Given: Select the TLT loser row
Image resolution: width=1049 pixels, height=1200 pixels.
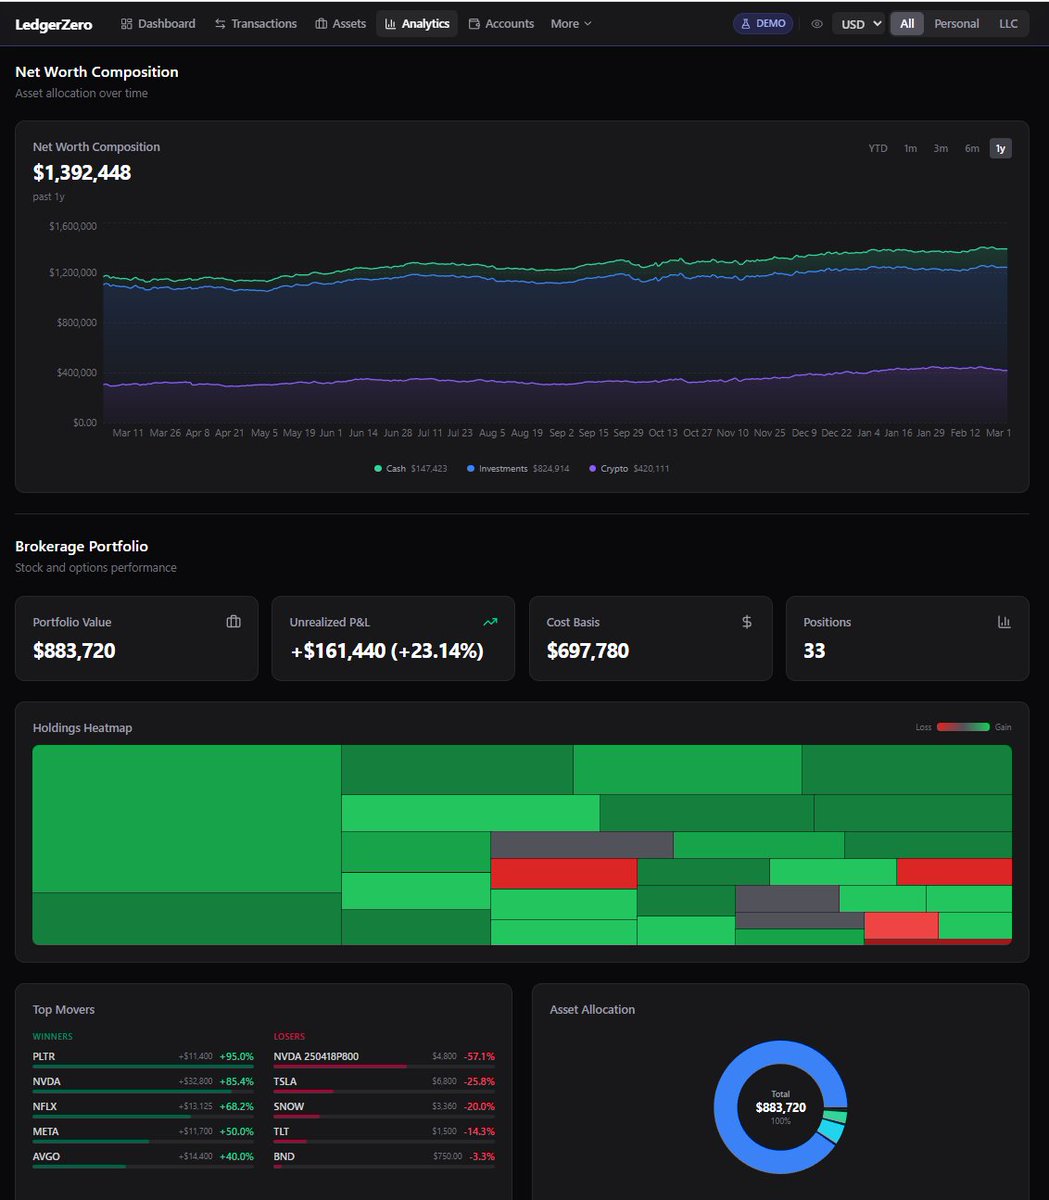Looking at the screenshot, I should [384, 1134].
